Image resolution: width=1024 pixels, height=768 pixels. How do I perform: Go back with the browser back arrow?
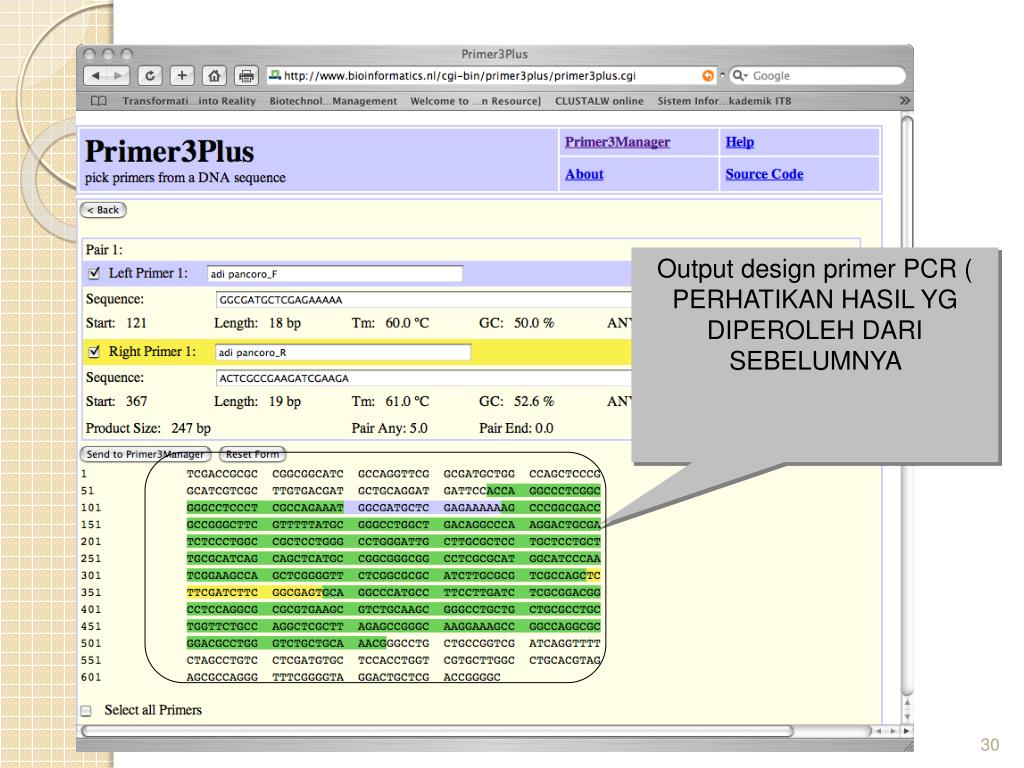95,76
